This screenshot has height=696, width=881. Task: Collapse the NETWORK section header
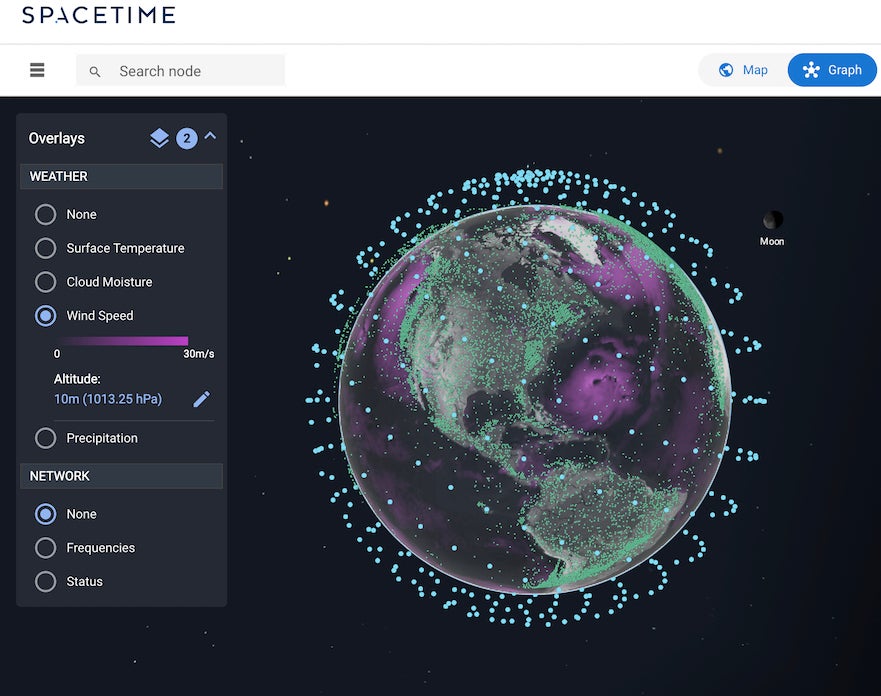[x=121, y=476]
